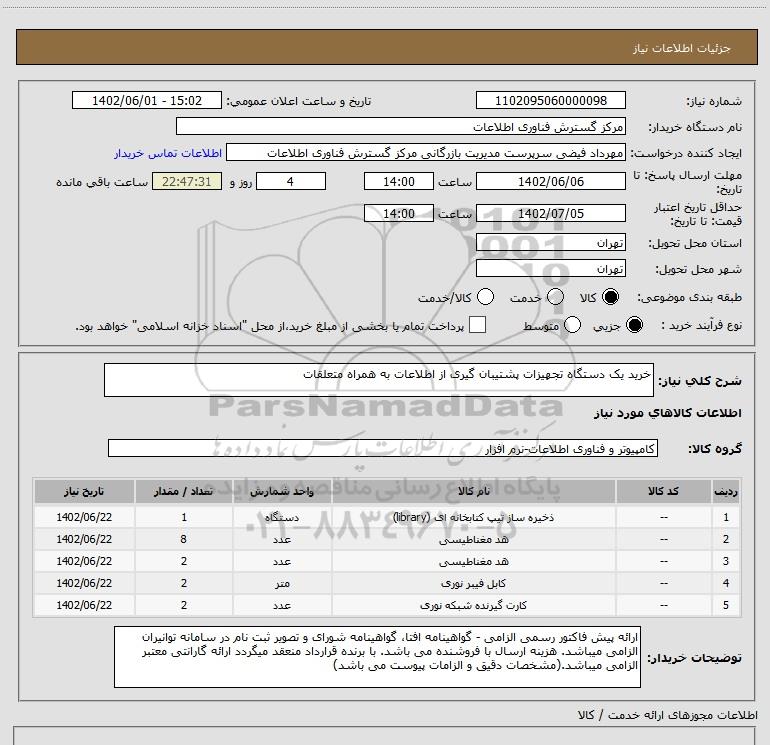The image size is (770, 745).
Task: Tick the اسناد خزانه اسلامی payment checkbox
Action: click(x=477, y=325)
